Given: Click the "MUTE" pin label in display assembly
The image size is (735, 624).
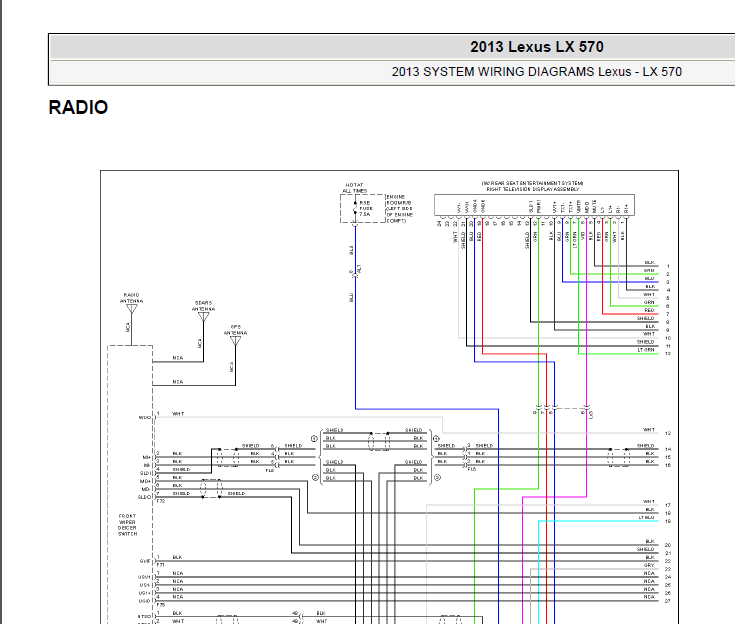Looking at the screenshot, I should click(594, 206).
